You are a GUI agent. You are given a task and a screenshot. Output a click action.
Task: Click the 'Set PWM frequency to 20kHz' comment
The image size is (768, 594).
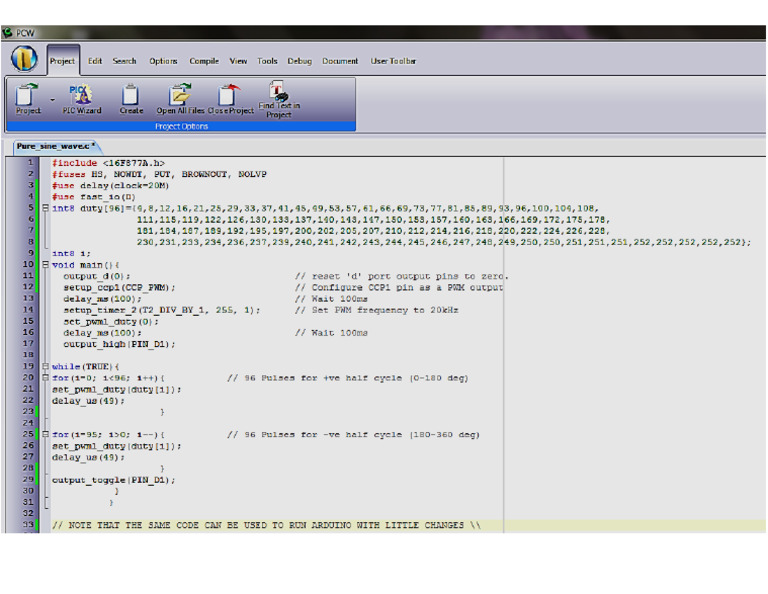(x=377, y=310)
